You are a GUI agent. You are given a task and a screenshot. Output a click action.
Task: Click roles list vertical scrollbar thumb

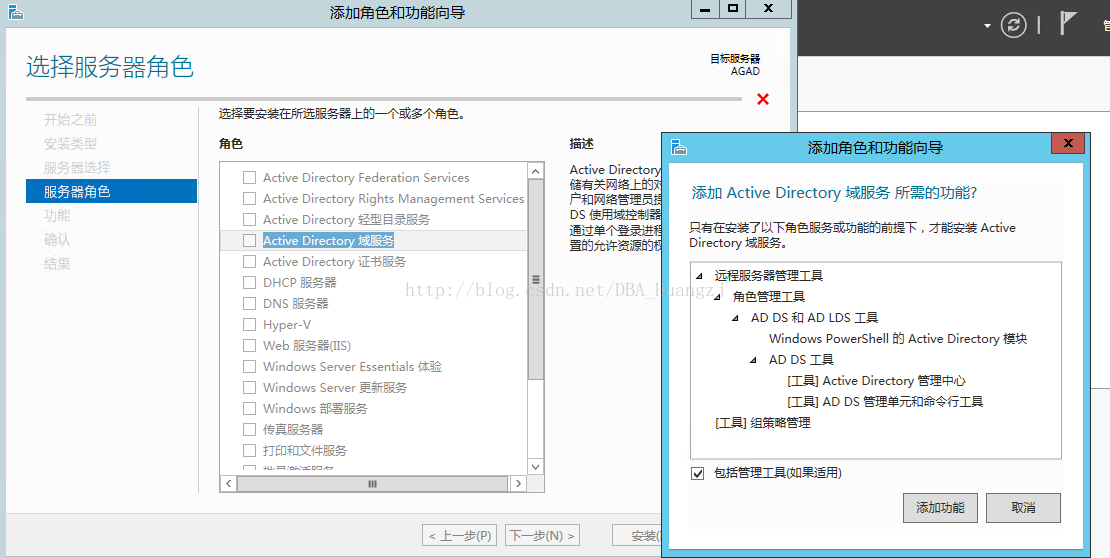536,280
